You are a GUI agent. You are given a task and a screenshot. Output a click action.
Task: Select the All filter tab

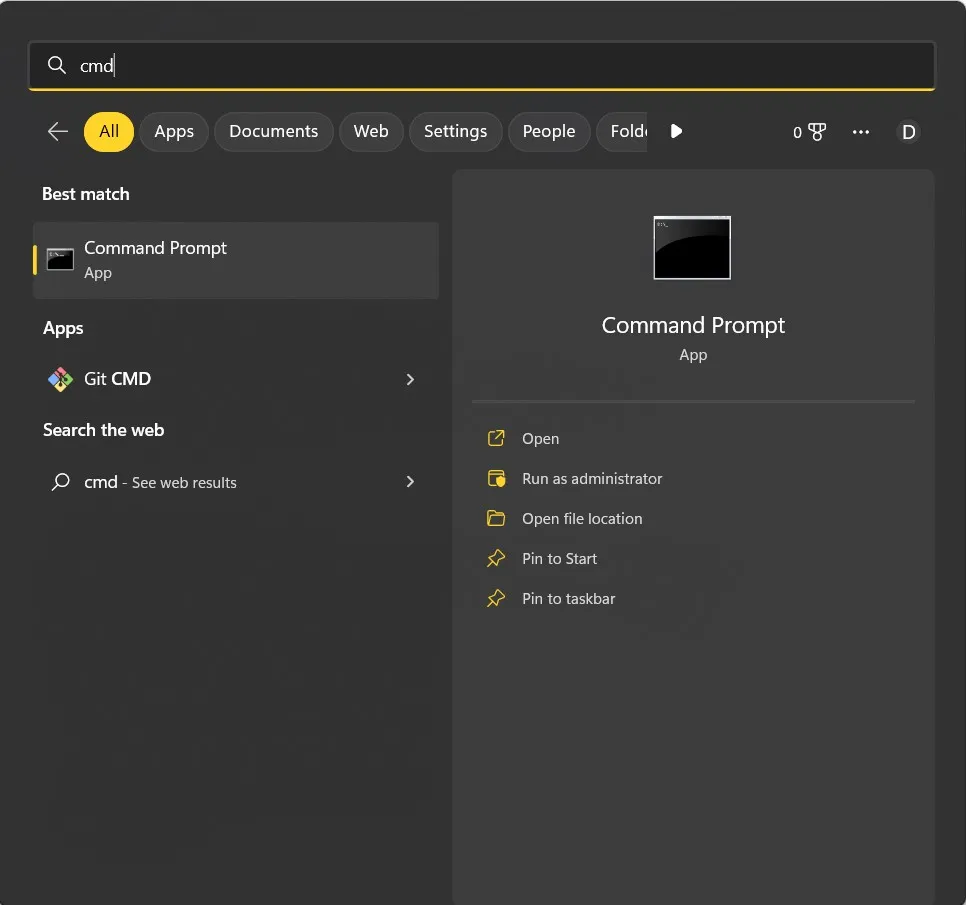tap(108, 131)
